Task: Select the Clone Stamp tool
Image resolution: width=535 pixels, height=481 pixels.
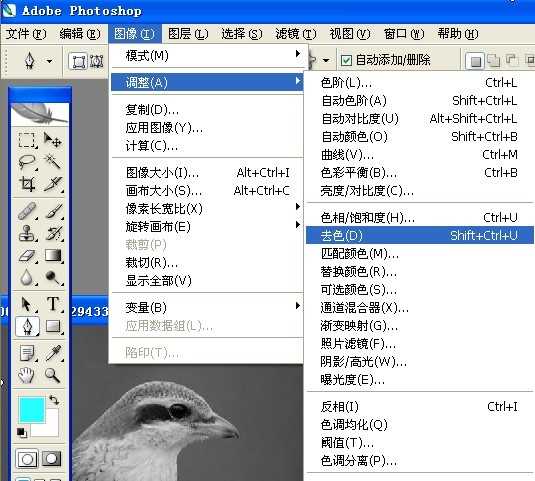Action: click(x=27, y=233)
